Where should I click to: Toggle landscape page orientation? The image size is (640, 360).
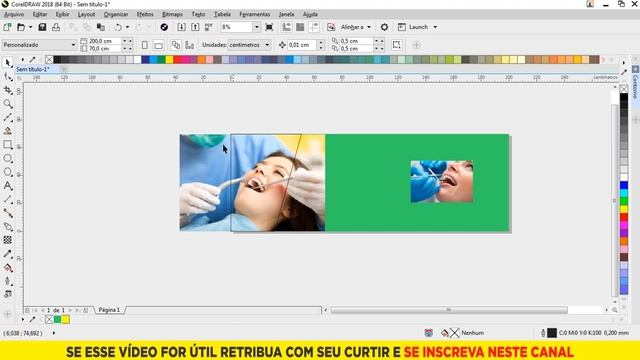159,45
